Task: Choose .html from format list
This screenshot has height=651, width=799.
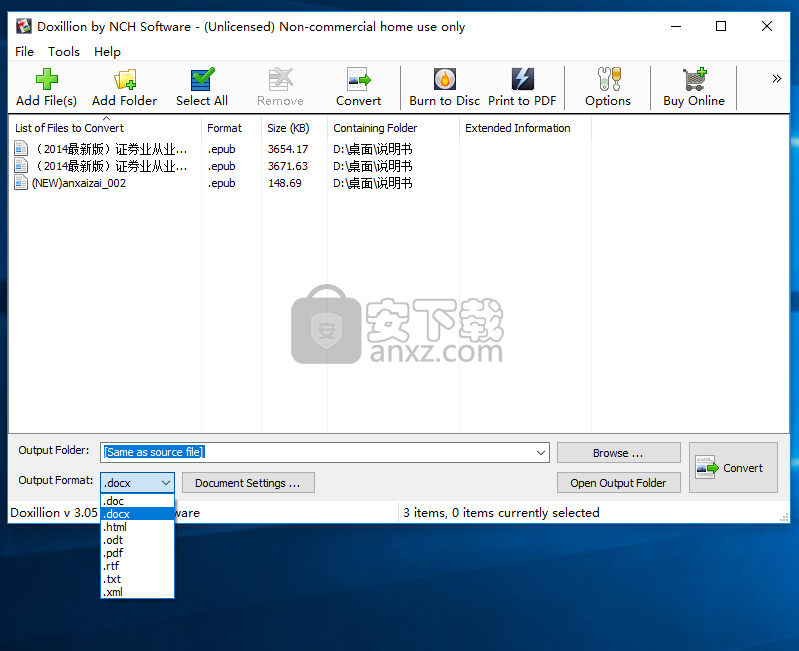Action: (138, 527)
